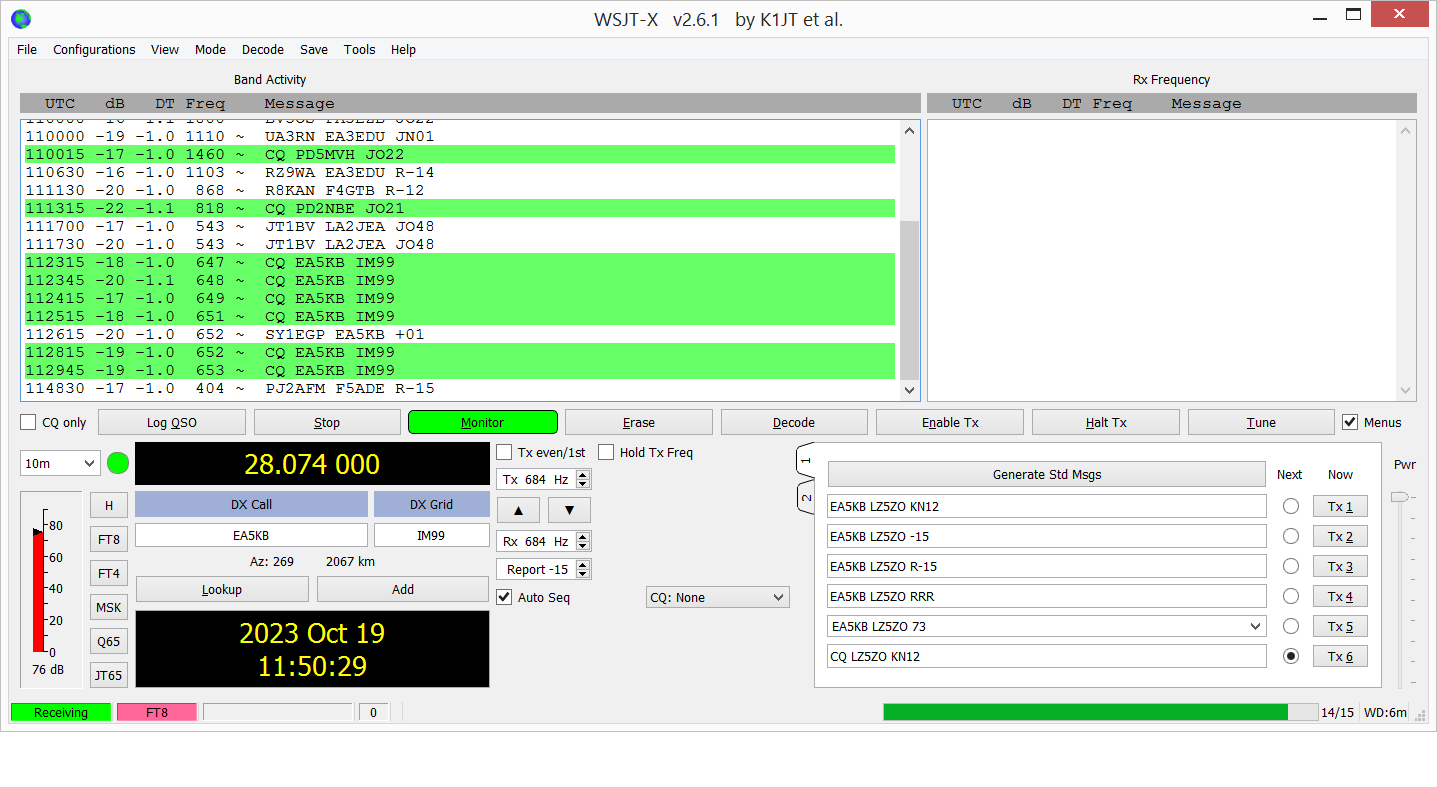Select the Next radio for Tx 3 message

pyautogui.click(x=1291, y=566)
